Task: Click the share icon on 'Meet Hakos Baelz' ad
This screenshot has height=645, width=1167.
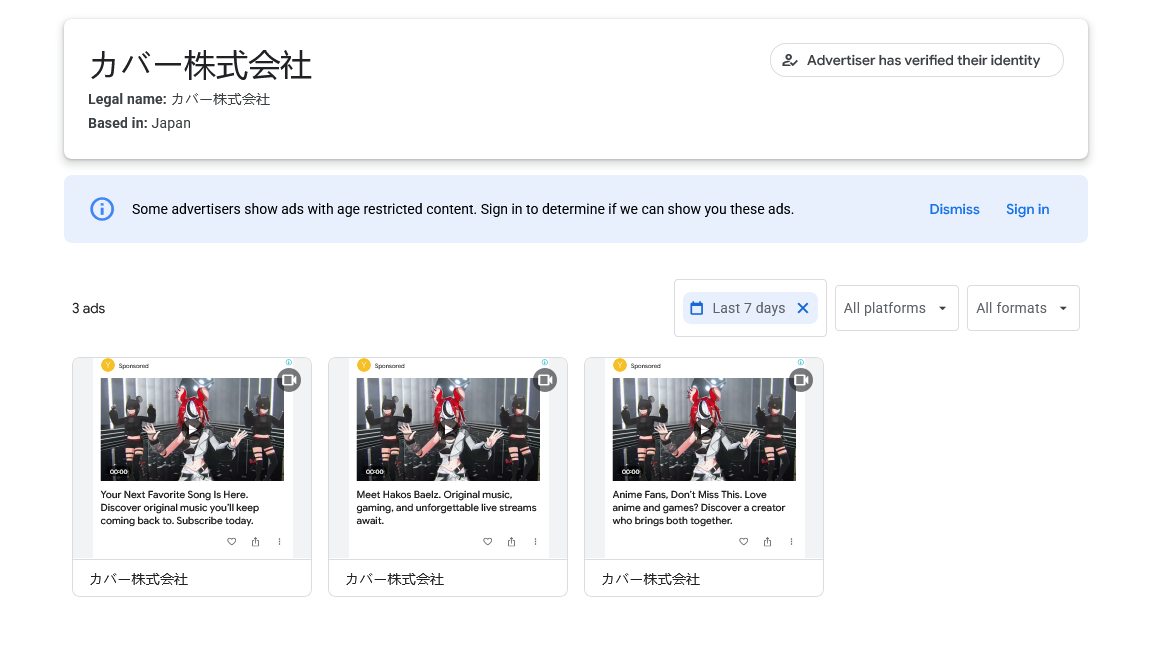Action: [511, 542]
